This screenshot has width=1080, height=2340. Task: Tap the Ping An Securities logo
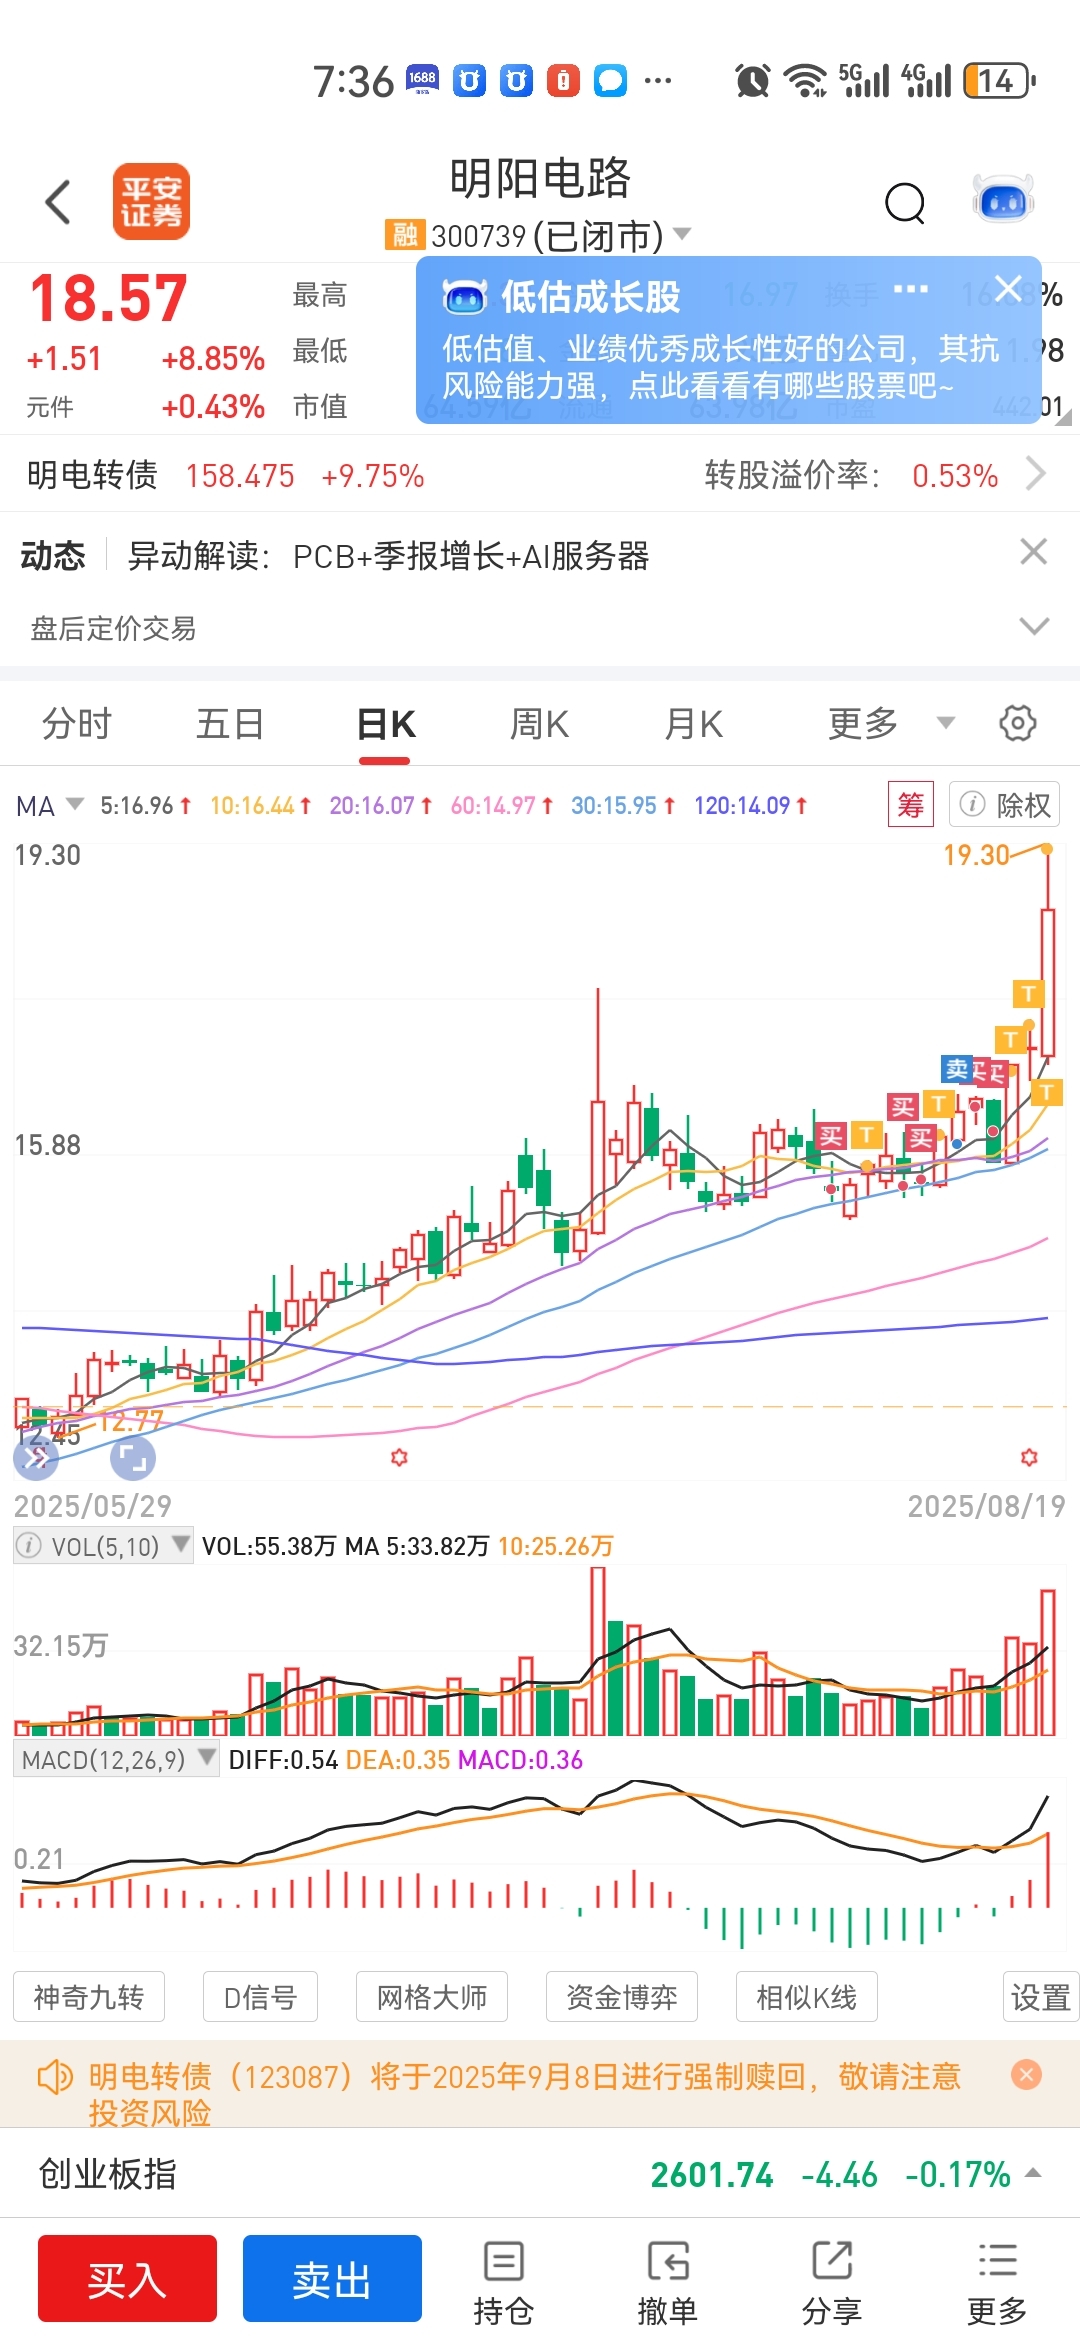(x=151, y=202)
